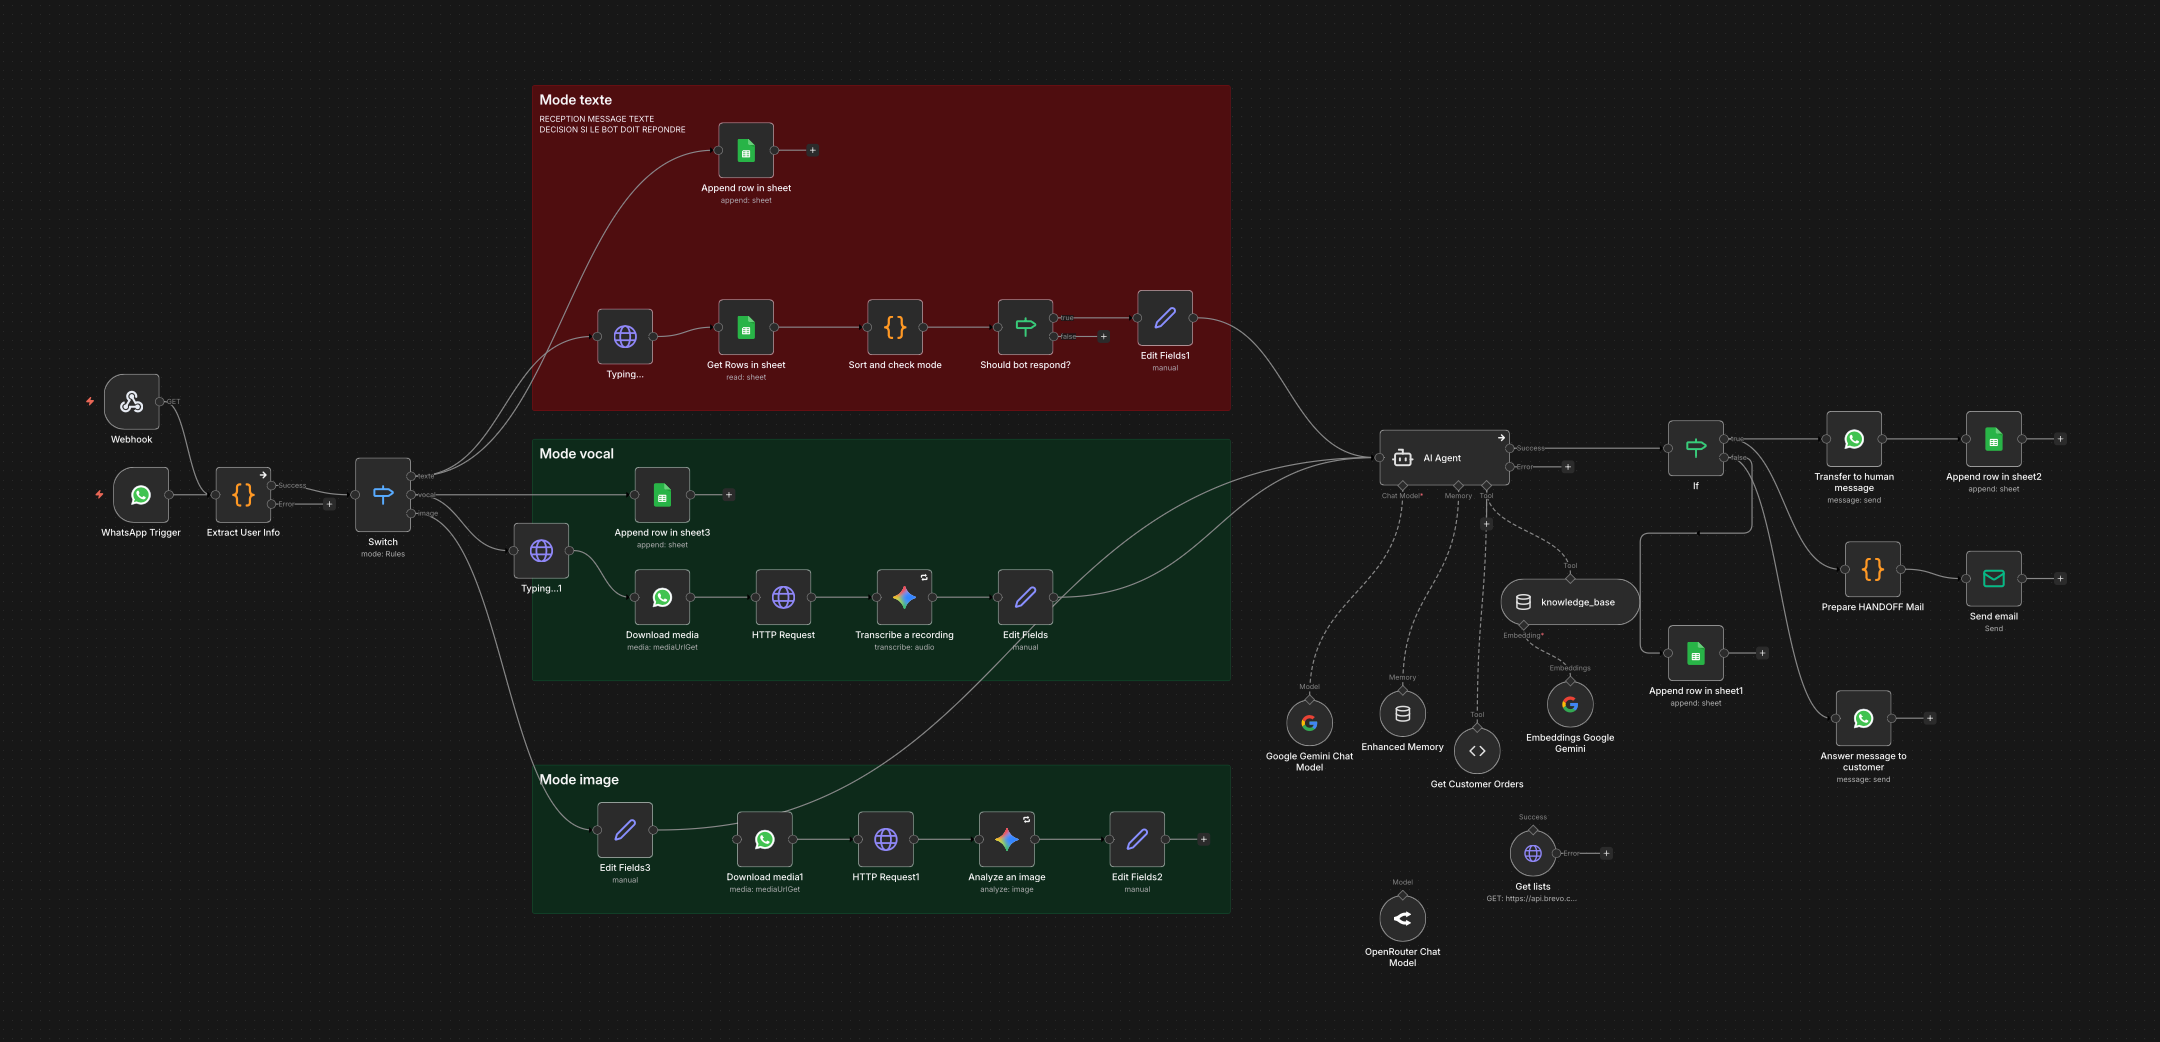Click the Analyze an image node
Viewport: 2160px width, 1042px height.
[1007, 840]
